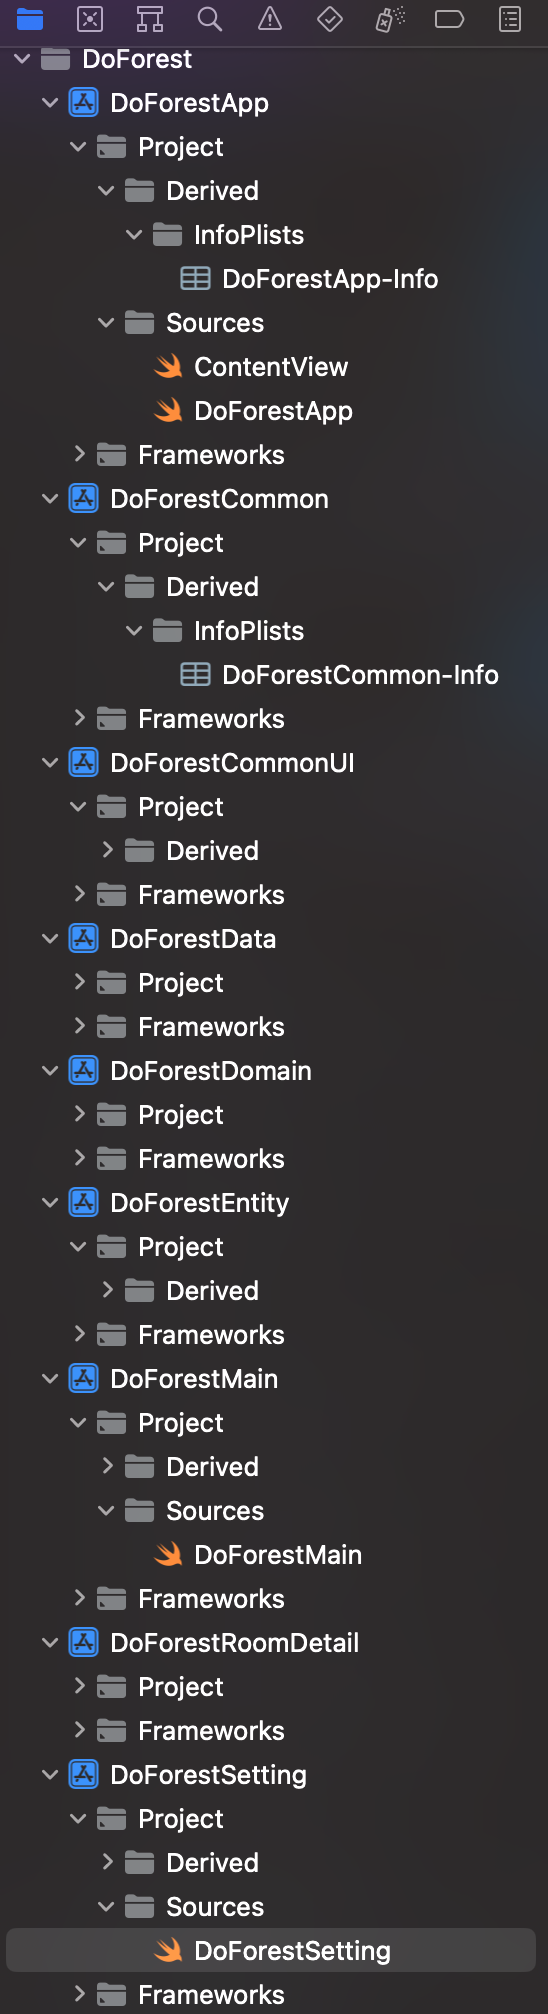Select the Frameworks row under DoForestCommon
The height and width of the screenshot is (2014, 548).
click(274, 719)
